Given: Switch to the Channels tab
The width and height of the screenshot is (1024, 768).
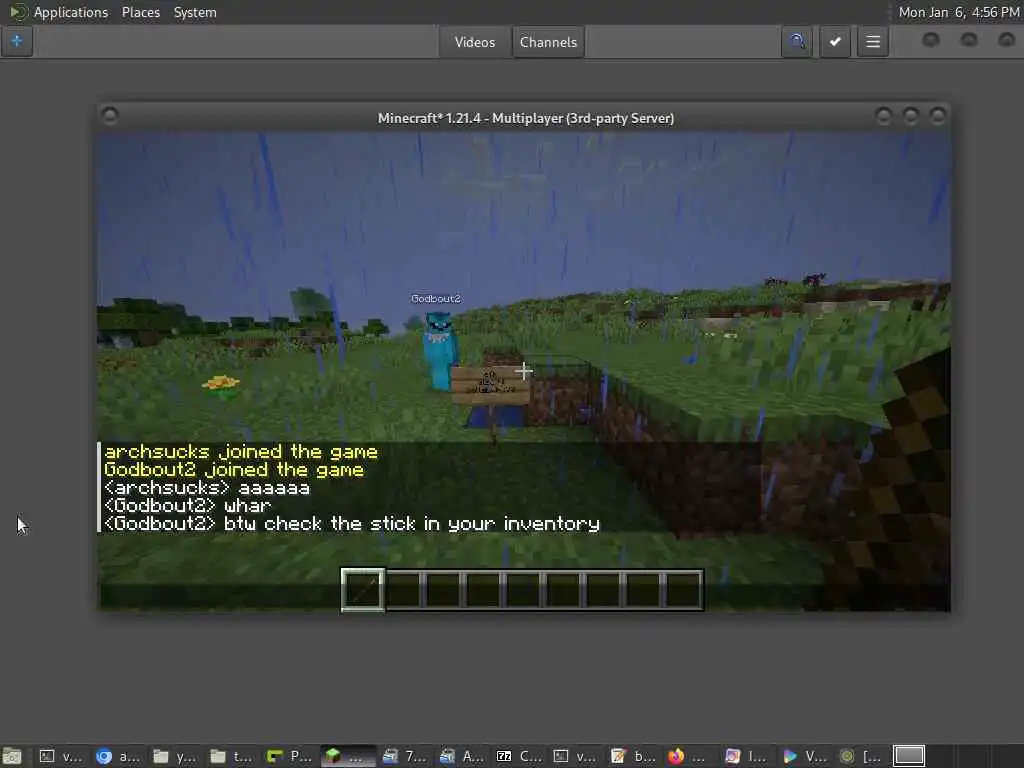Looking at the screenshot, I should (x=548, y=42).
